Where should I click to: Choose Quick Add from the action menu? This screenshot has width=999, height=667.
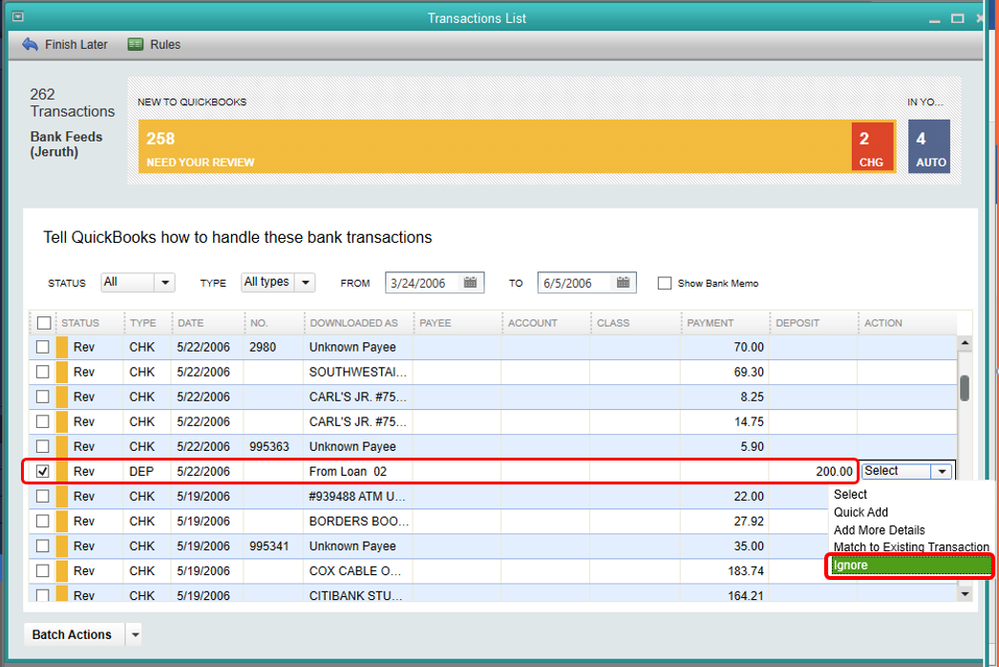point(861,513)
